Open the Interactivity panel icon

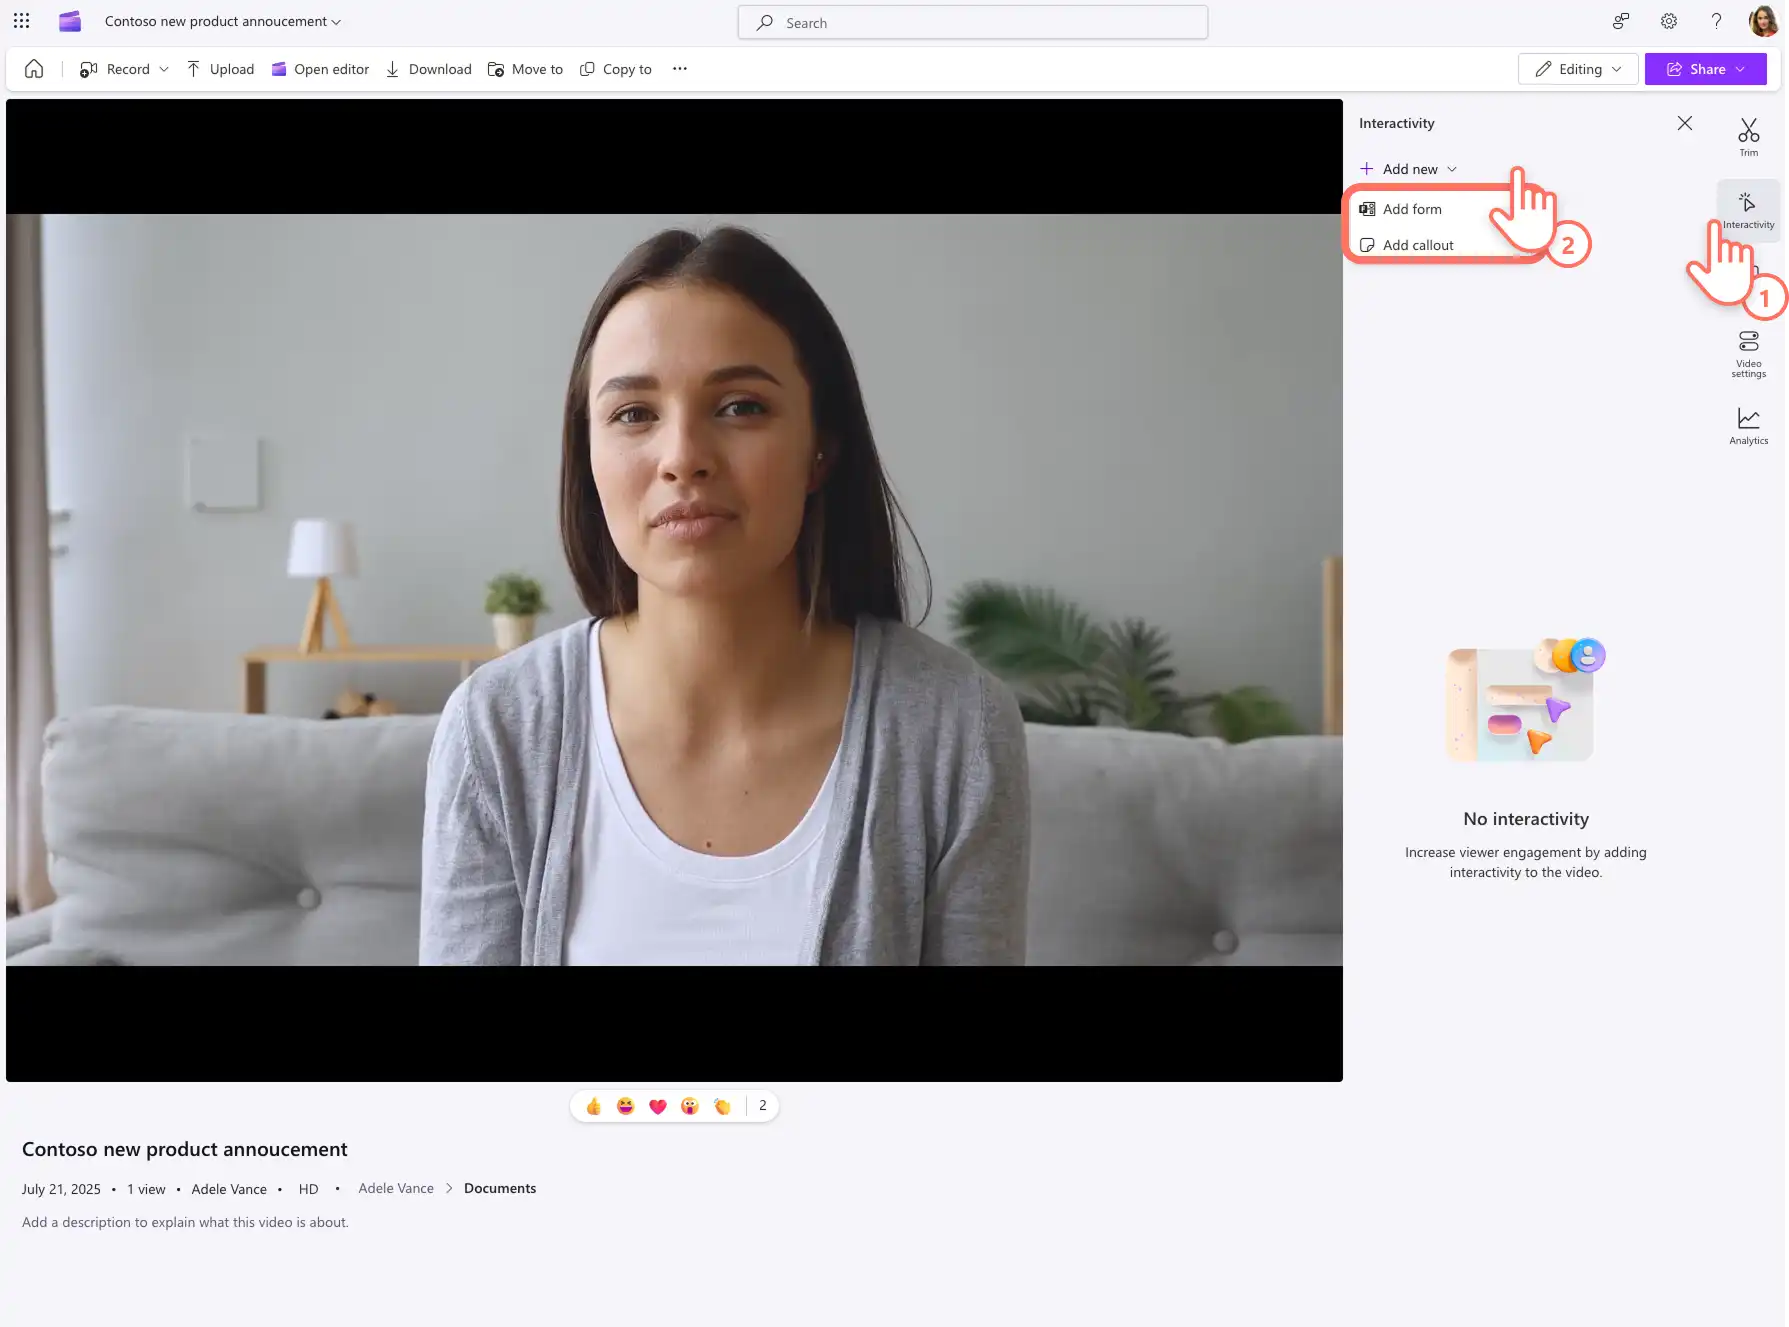coord(1748,209)
